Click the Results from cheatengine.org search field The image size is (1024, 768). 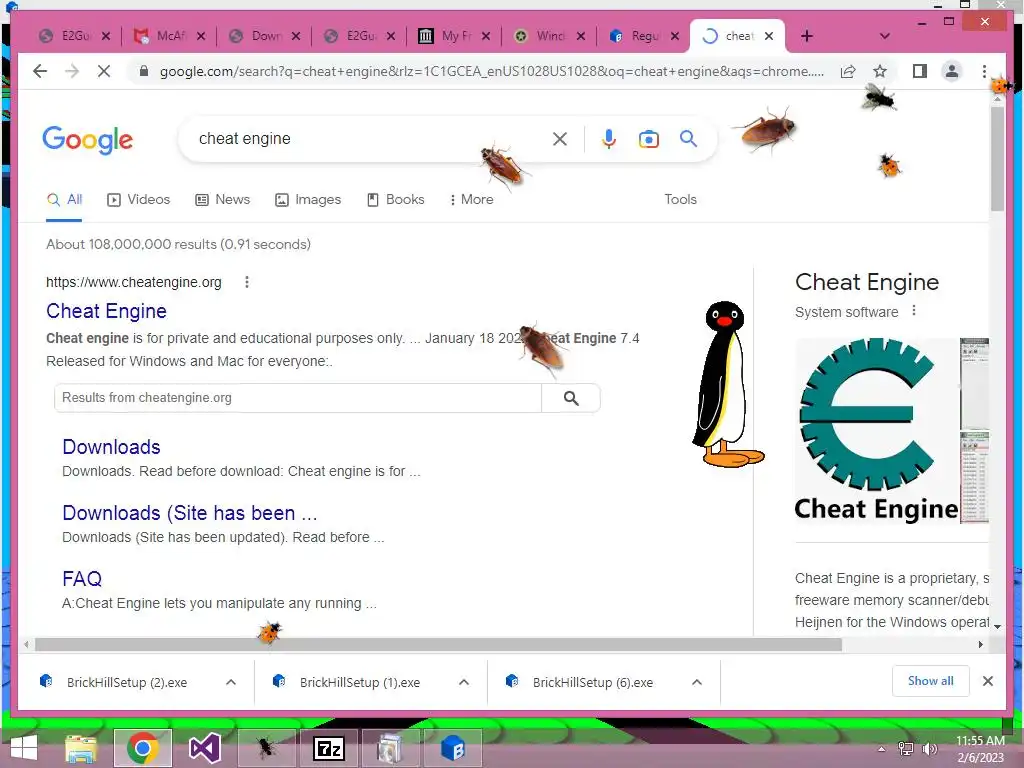pos(298,398)
